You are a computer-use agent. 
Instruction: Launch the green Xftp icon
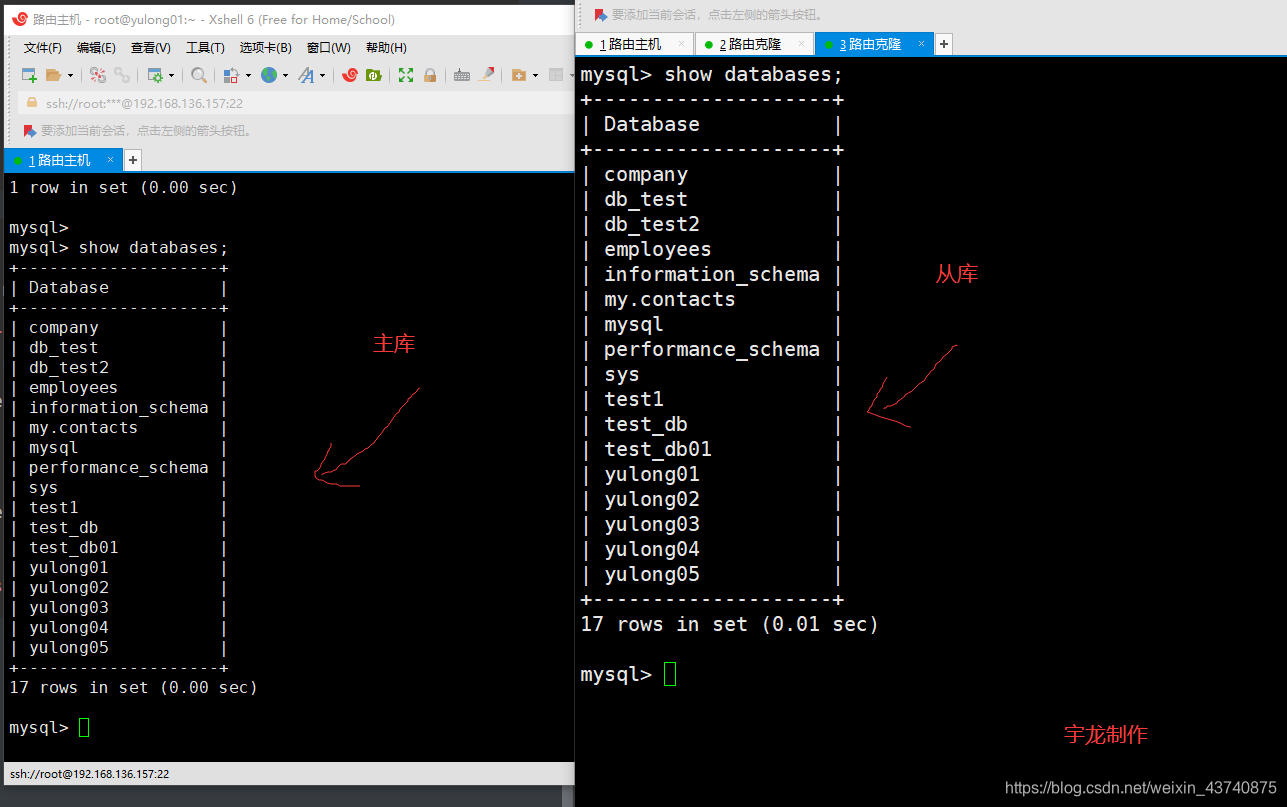tap(374, 75)
